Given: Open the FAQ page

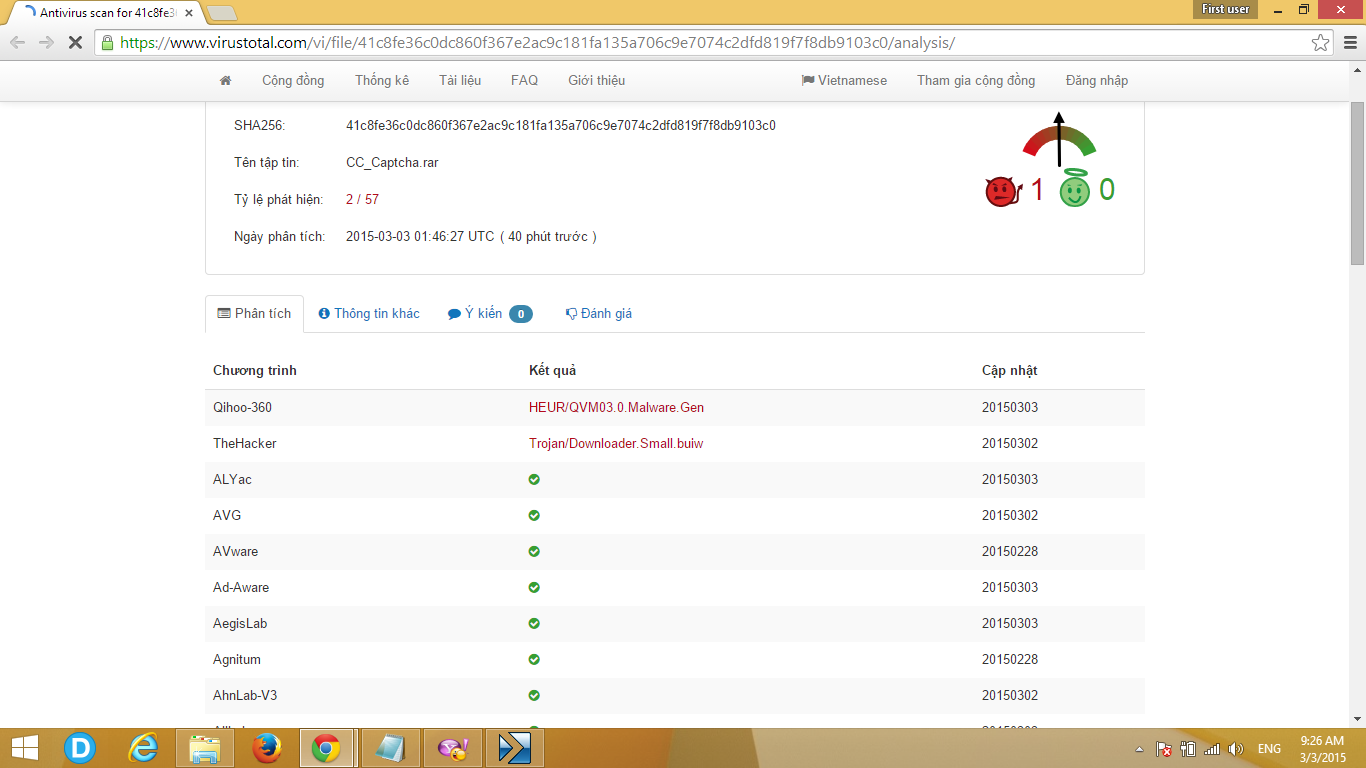Looking at the screenshot, I should coord(524,80).
